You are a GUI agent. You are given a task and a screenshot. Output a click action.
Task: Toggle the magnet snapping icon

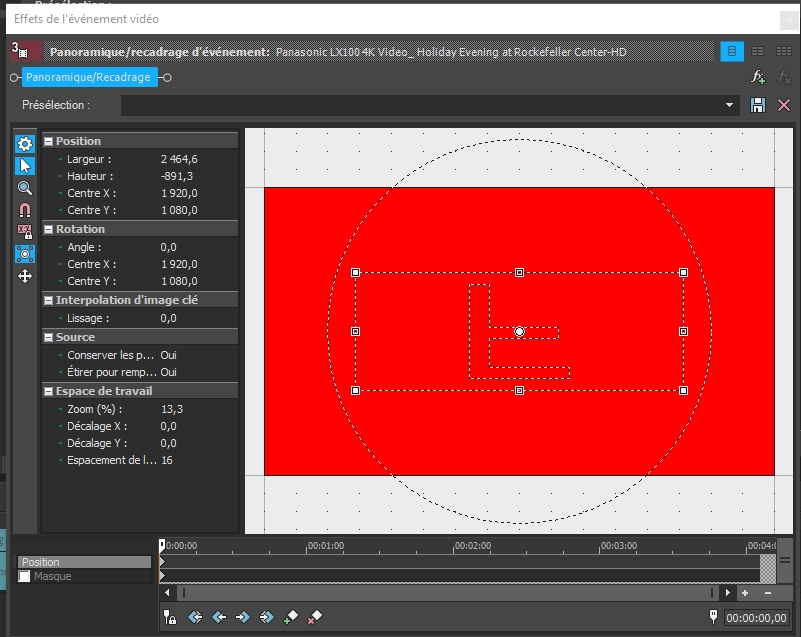(x=25, y=210)
